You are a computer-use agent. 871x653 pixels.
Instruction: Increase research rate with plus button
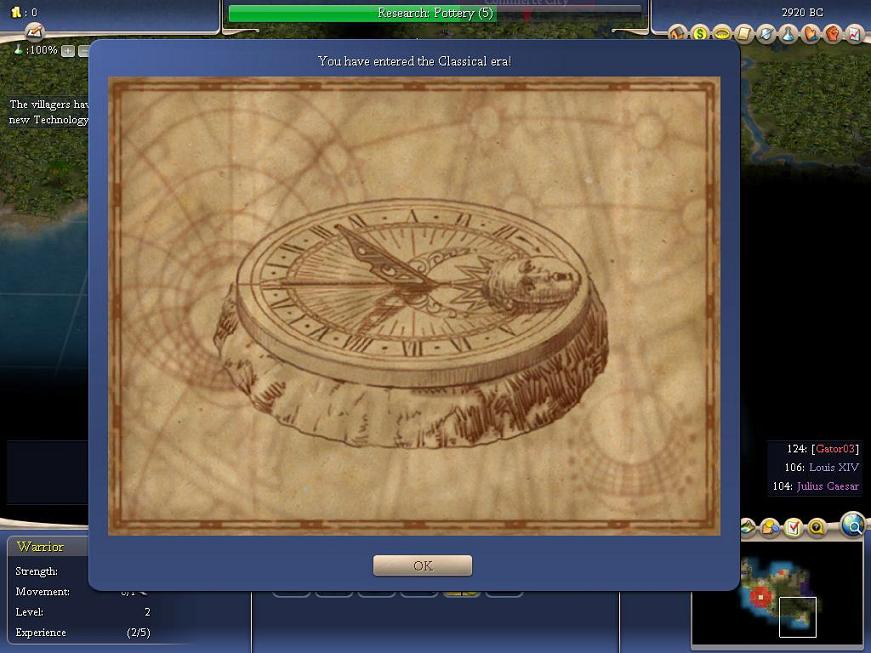pyautogui.click(x=68, y=51)
